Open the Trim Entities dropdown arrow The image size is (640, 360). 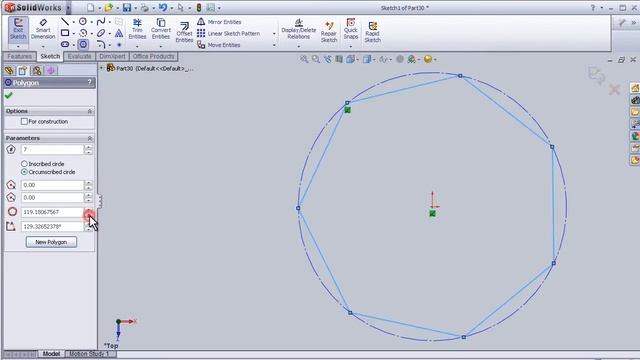[x=137, y=47]
